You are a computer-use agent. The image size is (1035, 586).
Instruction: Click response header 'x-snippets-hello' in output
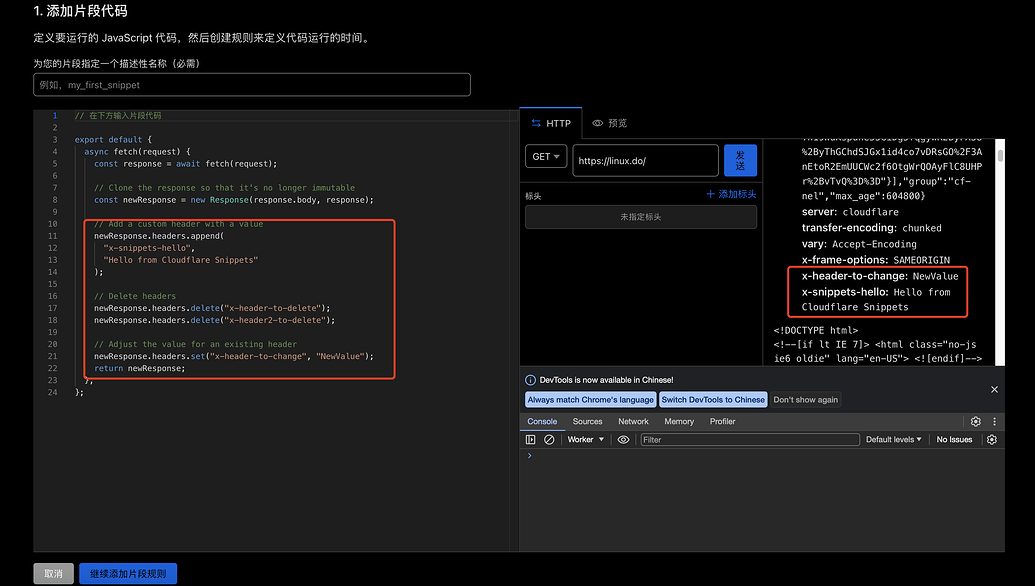876,299
